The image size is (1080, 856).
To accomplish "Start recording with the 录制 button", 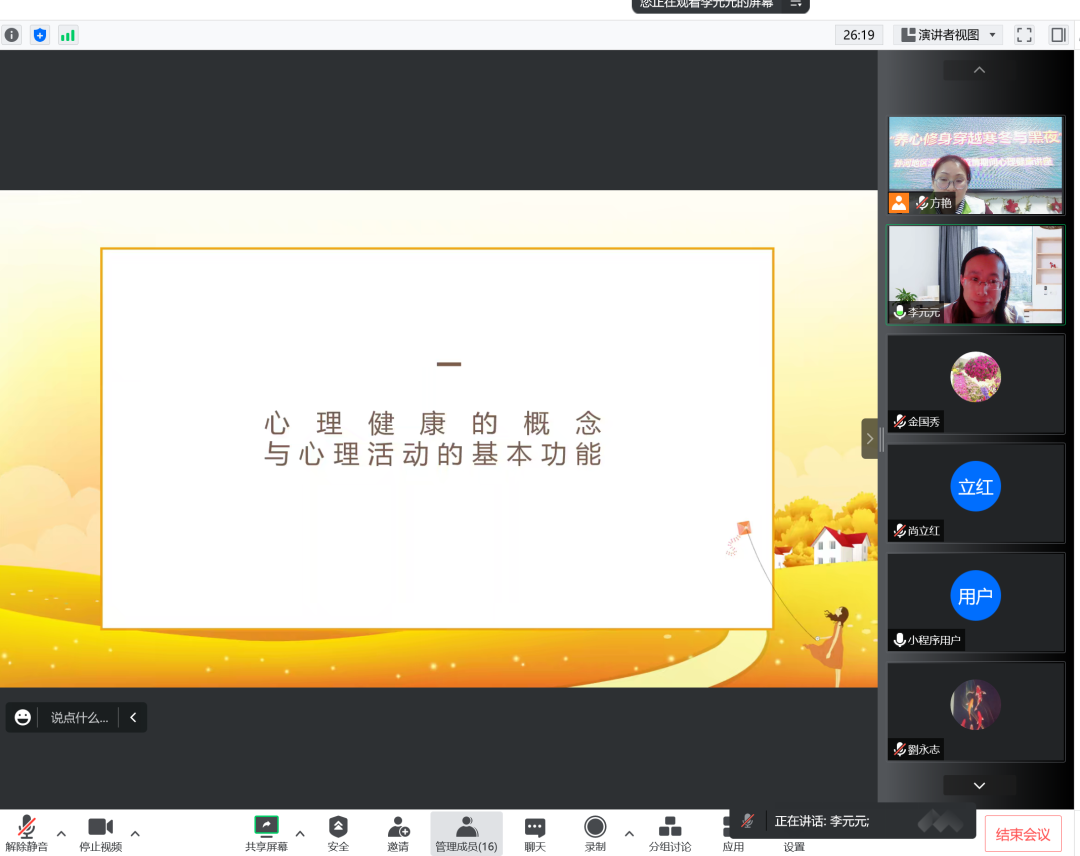I will 595,834.
